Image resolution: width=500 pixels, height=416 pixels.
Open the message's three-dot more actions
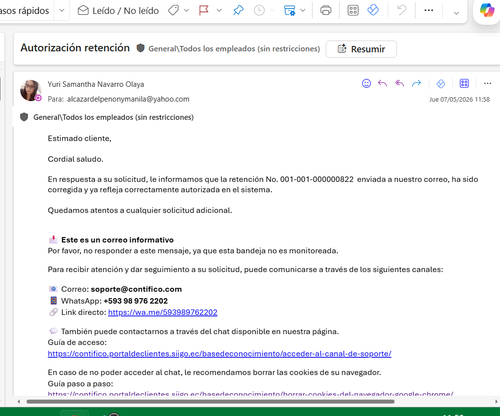coord(487,83)
